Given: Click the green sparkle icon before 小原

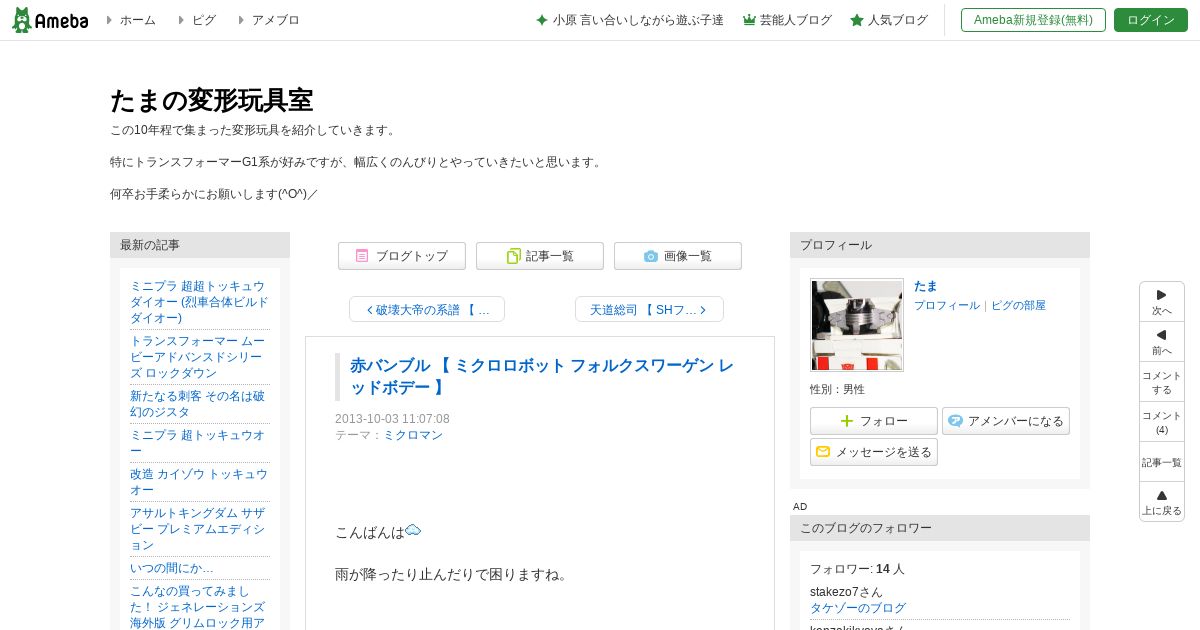Looking at the screenshot, I should (x=542, y=20).
